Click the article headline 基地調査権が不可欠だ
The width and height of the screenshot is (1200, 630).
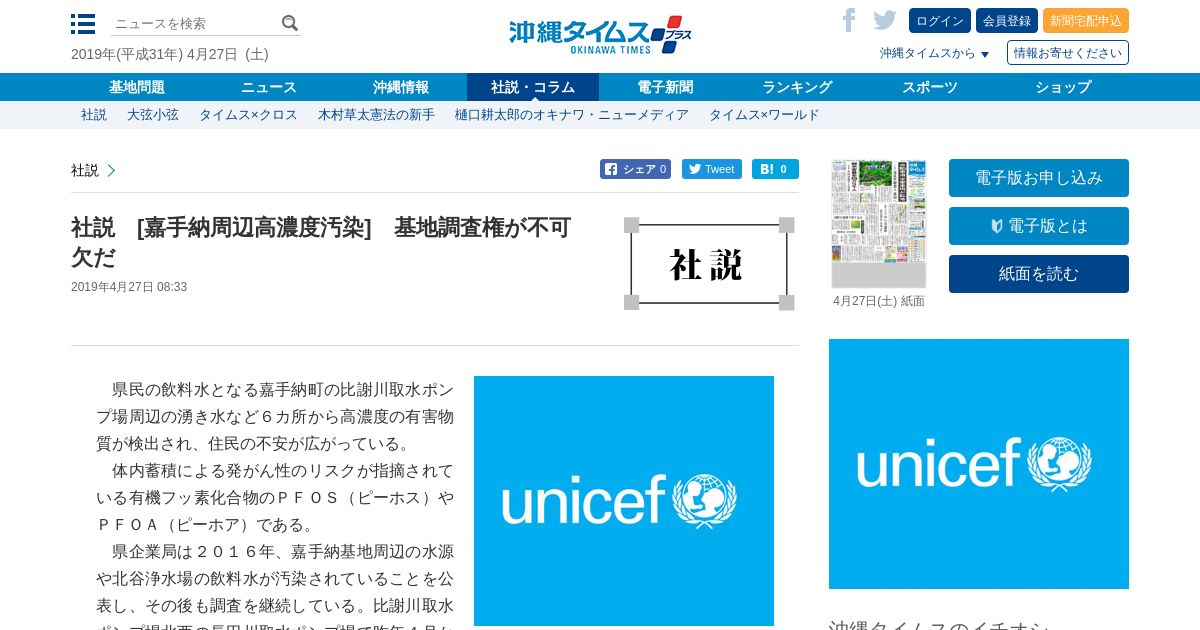[x=321, y=242]
